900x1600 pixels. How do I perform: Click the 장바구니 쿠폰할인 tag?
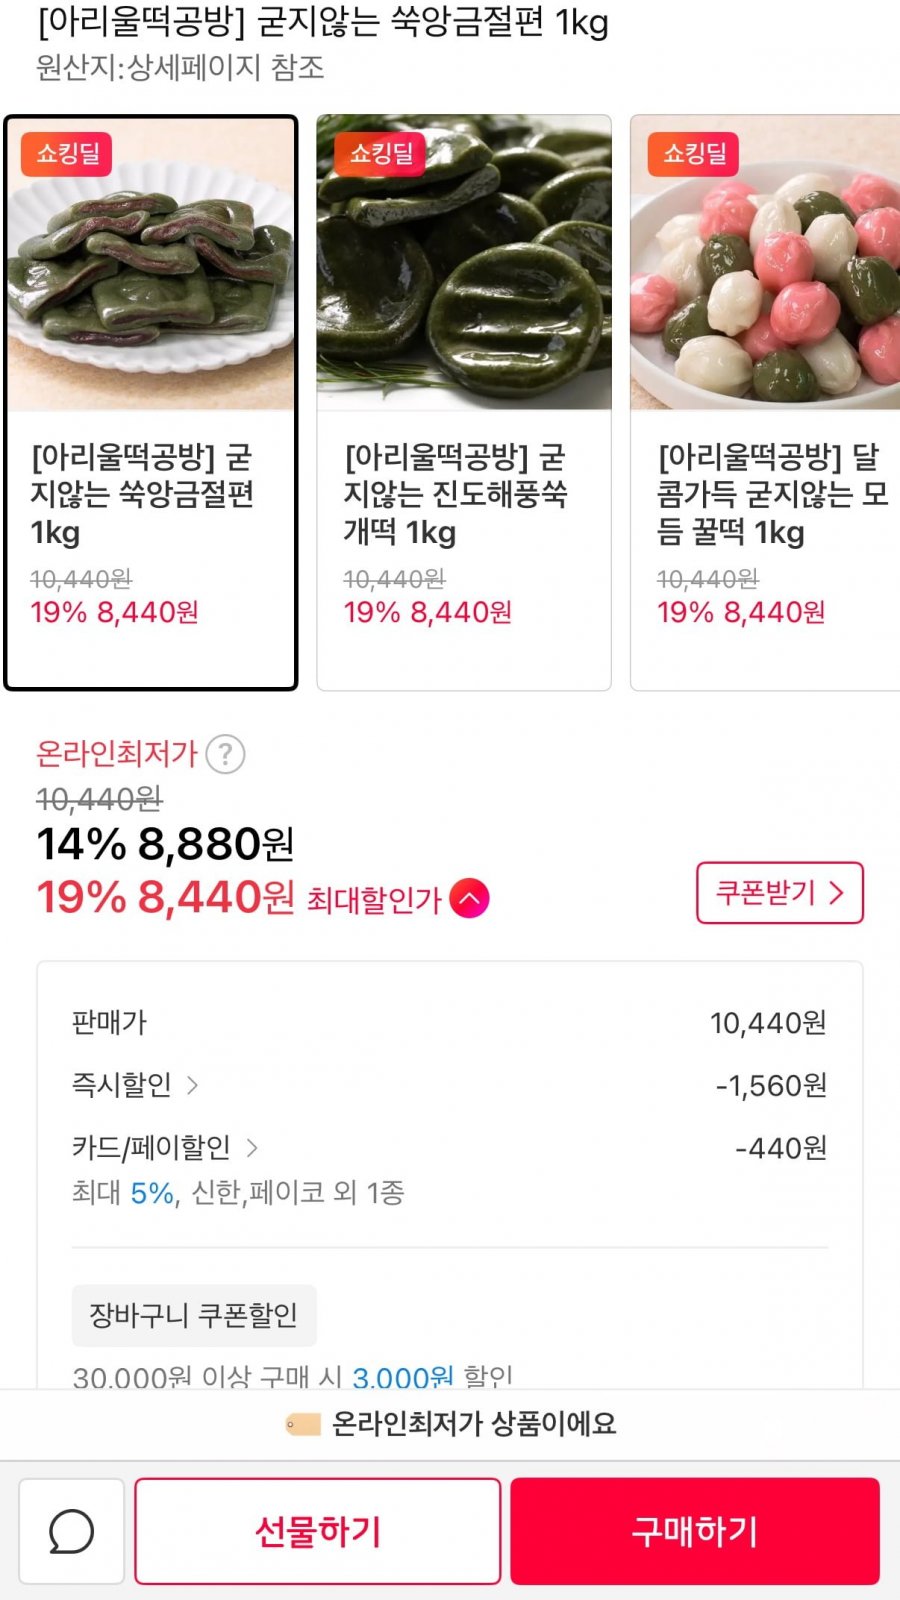click(x=194, y=1315)
